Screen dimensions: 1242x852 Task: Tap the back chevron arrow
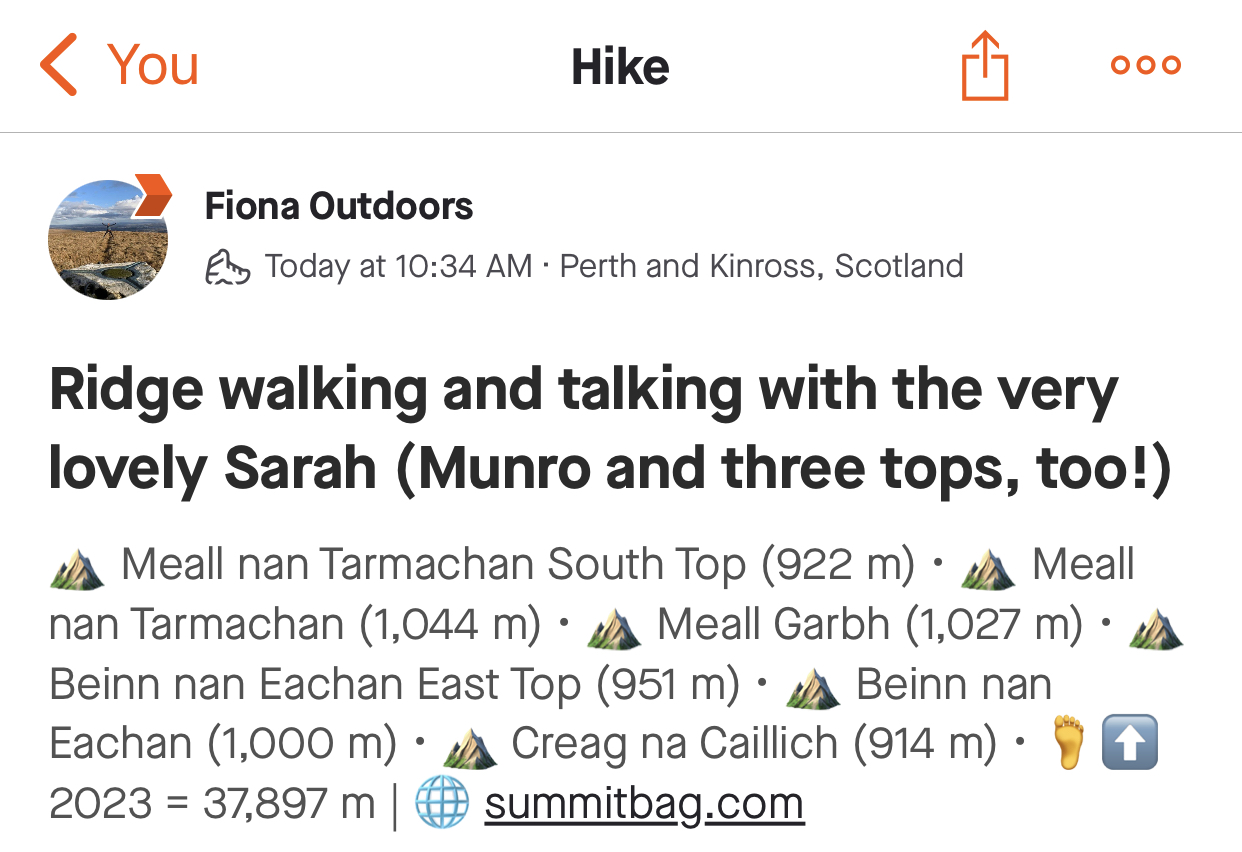click(58, 65)
